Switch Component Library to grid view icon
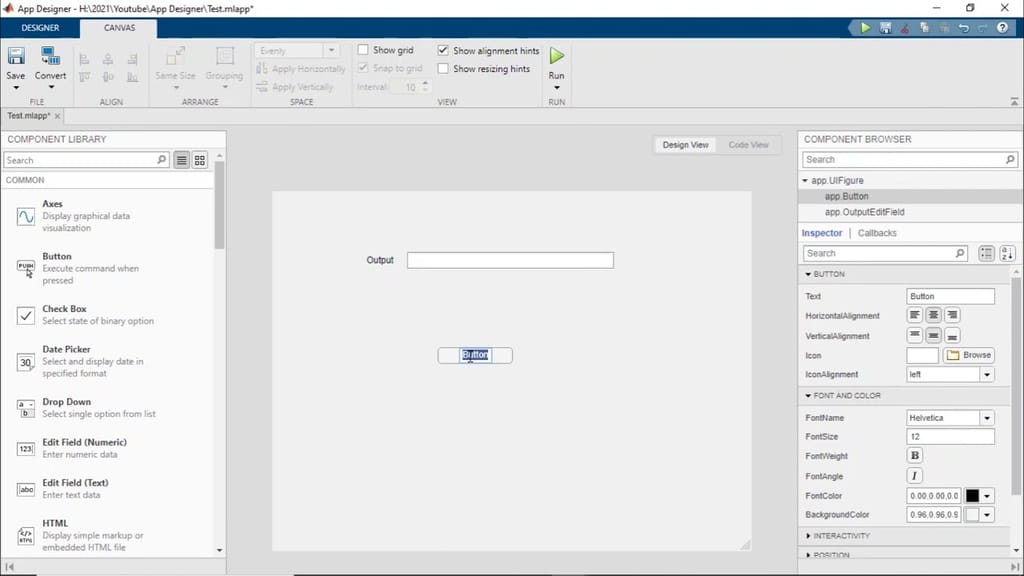This screenshot has height=576, width=1024. [x=197, y=160]
